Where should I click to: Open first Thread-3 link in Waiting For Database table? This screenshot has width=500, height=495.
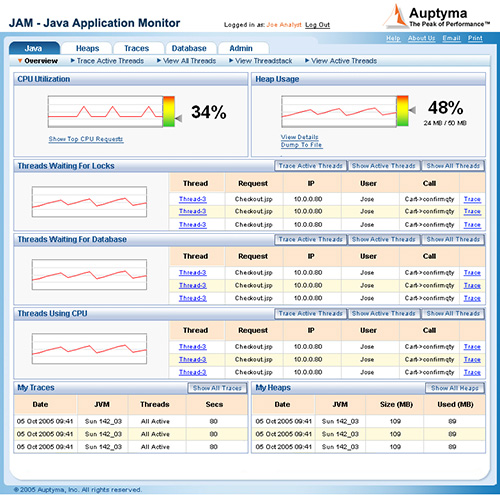(x=193, y=273)
